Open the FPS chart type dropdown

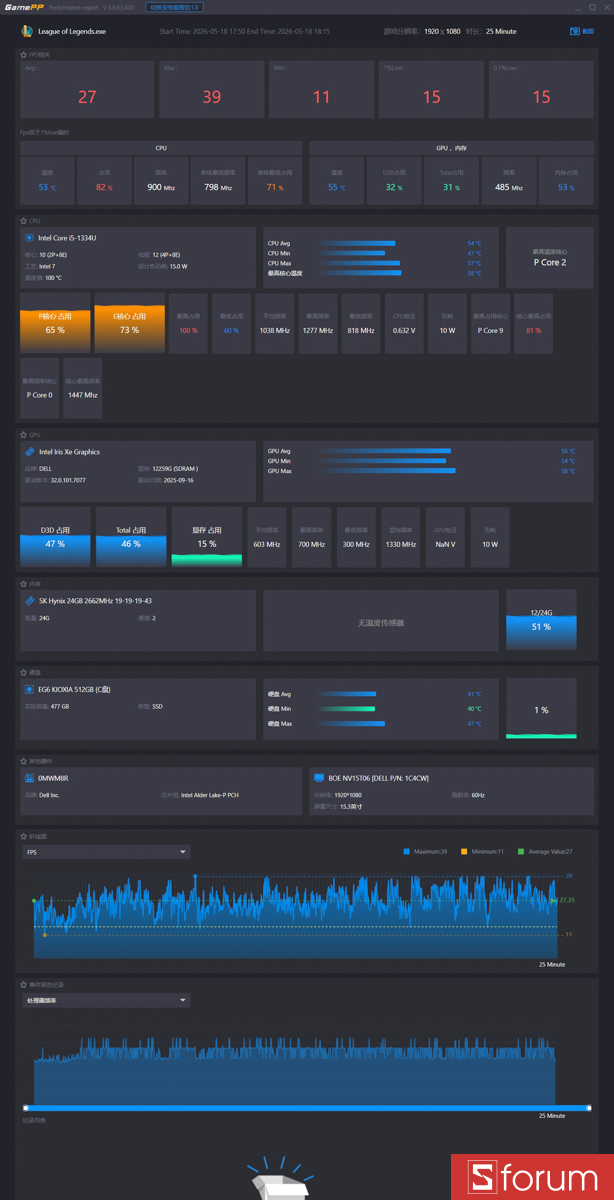(x=106, y=852)
